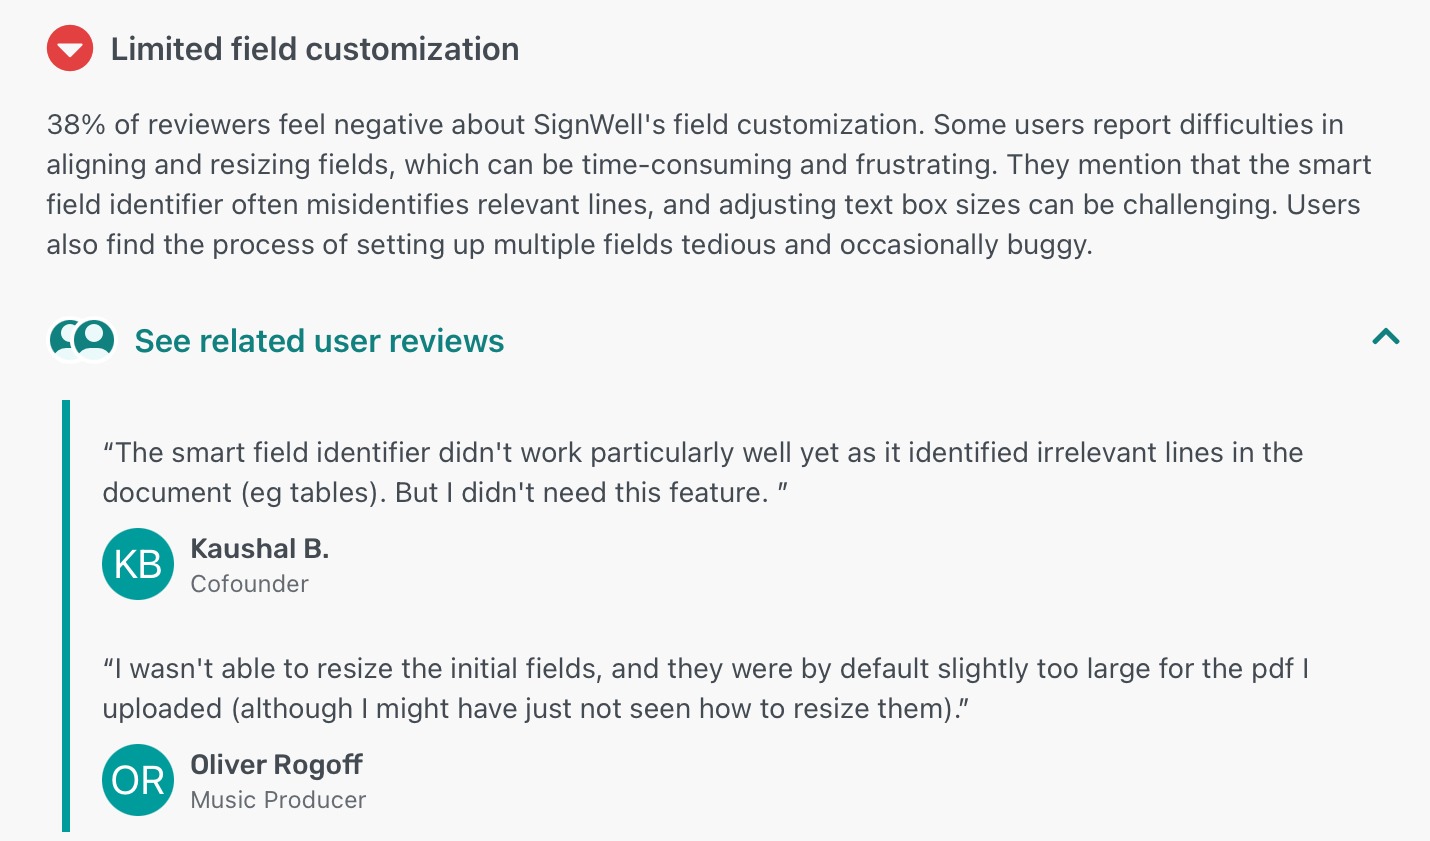Select the teal user reviews icon
This screenshot has height=841, width=1430.
point(82,340)
